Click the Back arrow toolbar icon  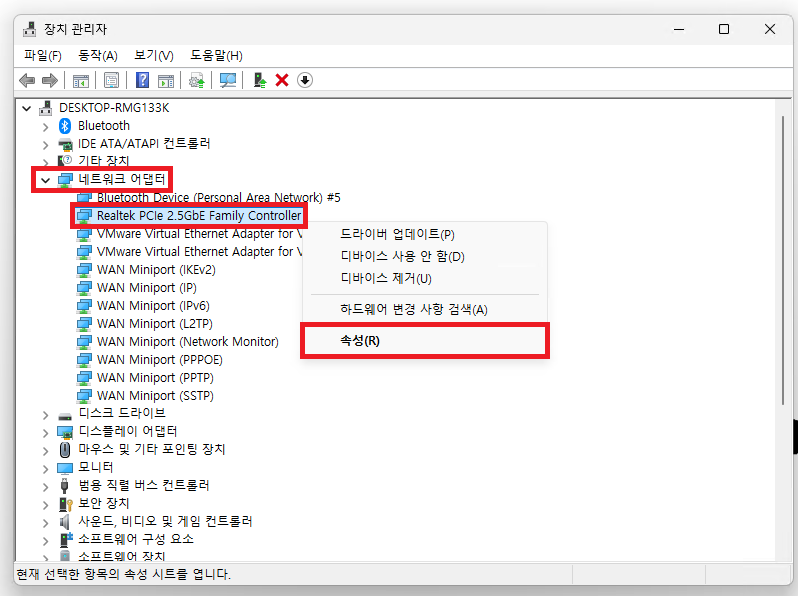tap(27, 80)
